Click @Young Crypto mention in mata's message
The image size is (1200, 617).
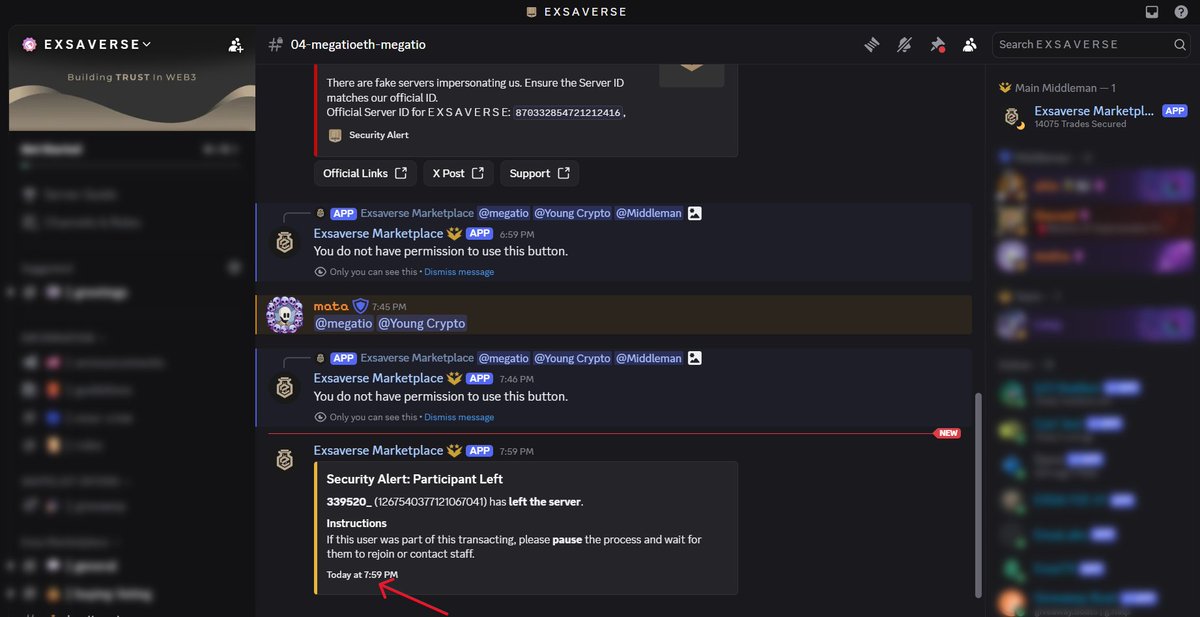click(x=421, y=323)
